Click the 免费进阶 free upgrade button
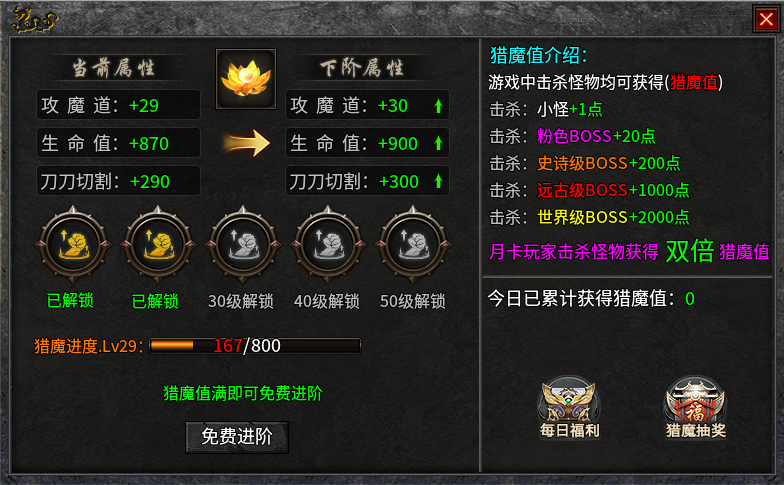 tap(237, 437)
